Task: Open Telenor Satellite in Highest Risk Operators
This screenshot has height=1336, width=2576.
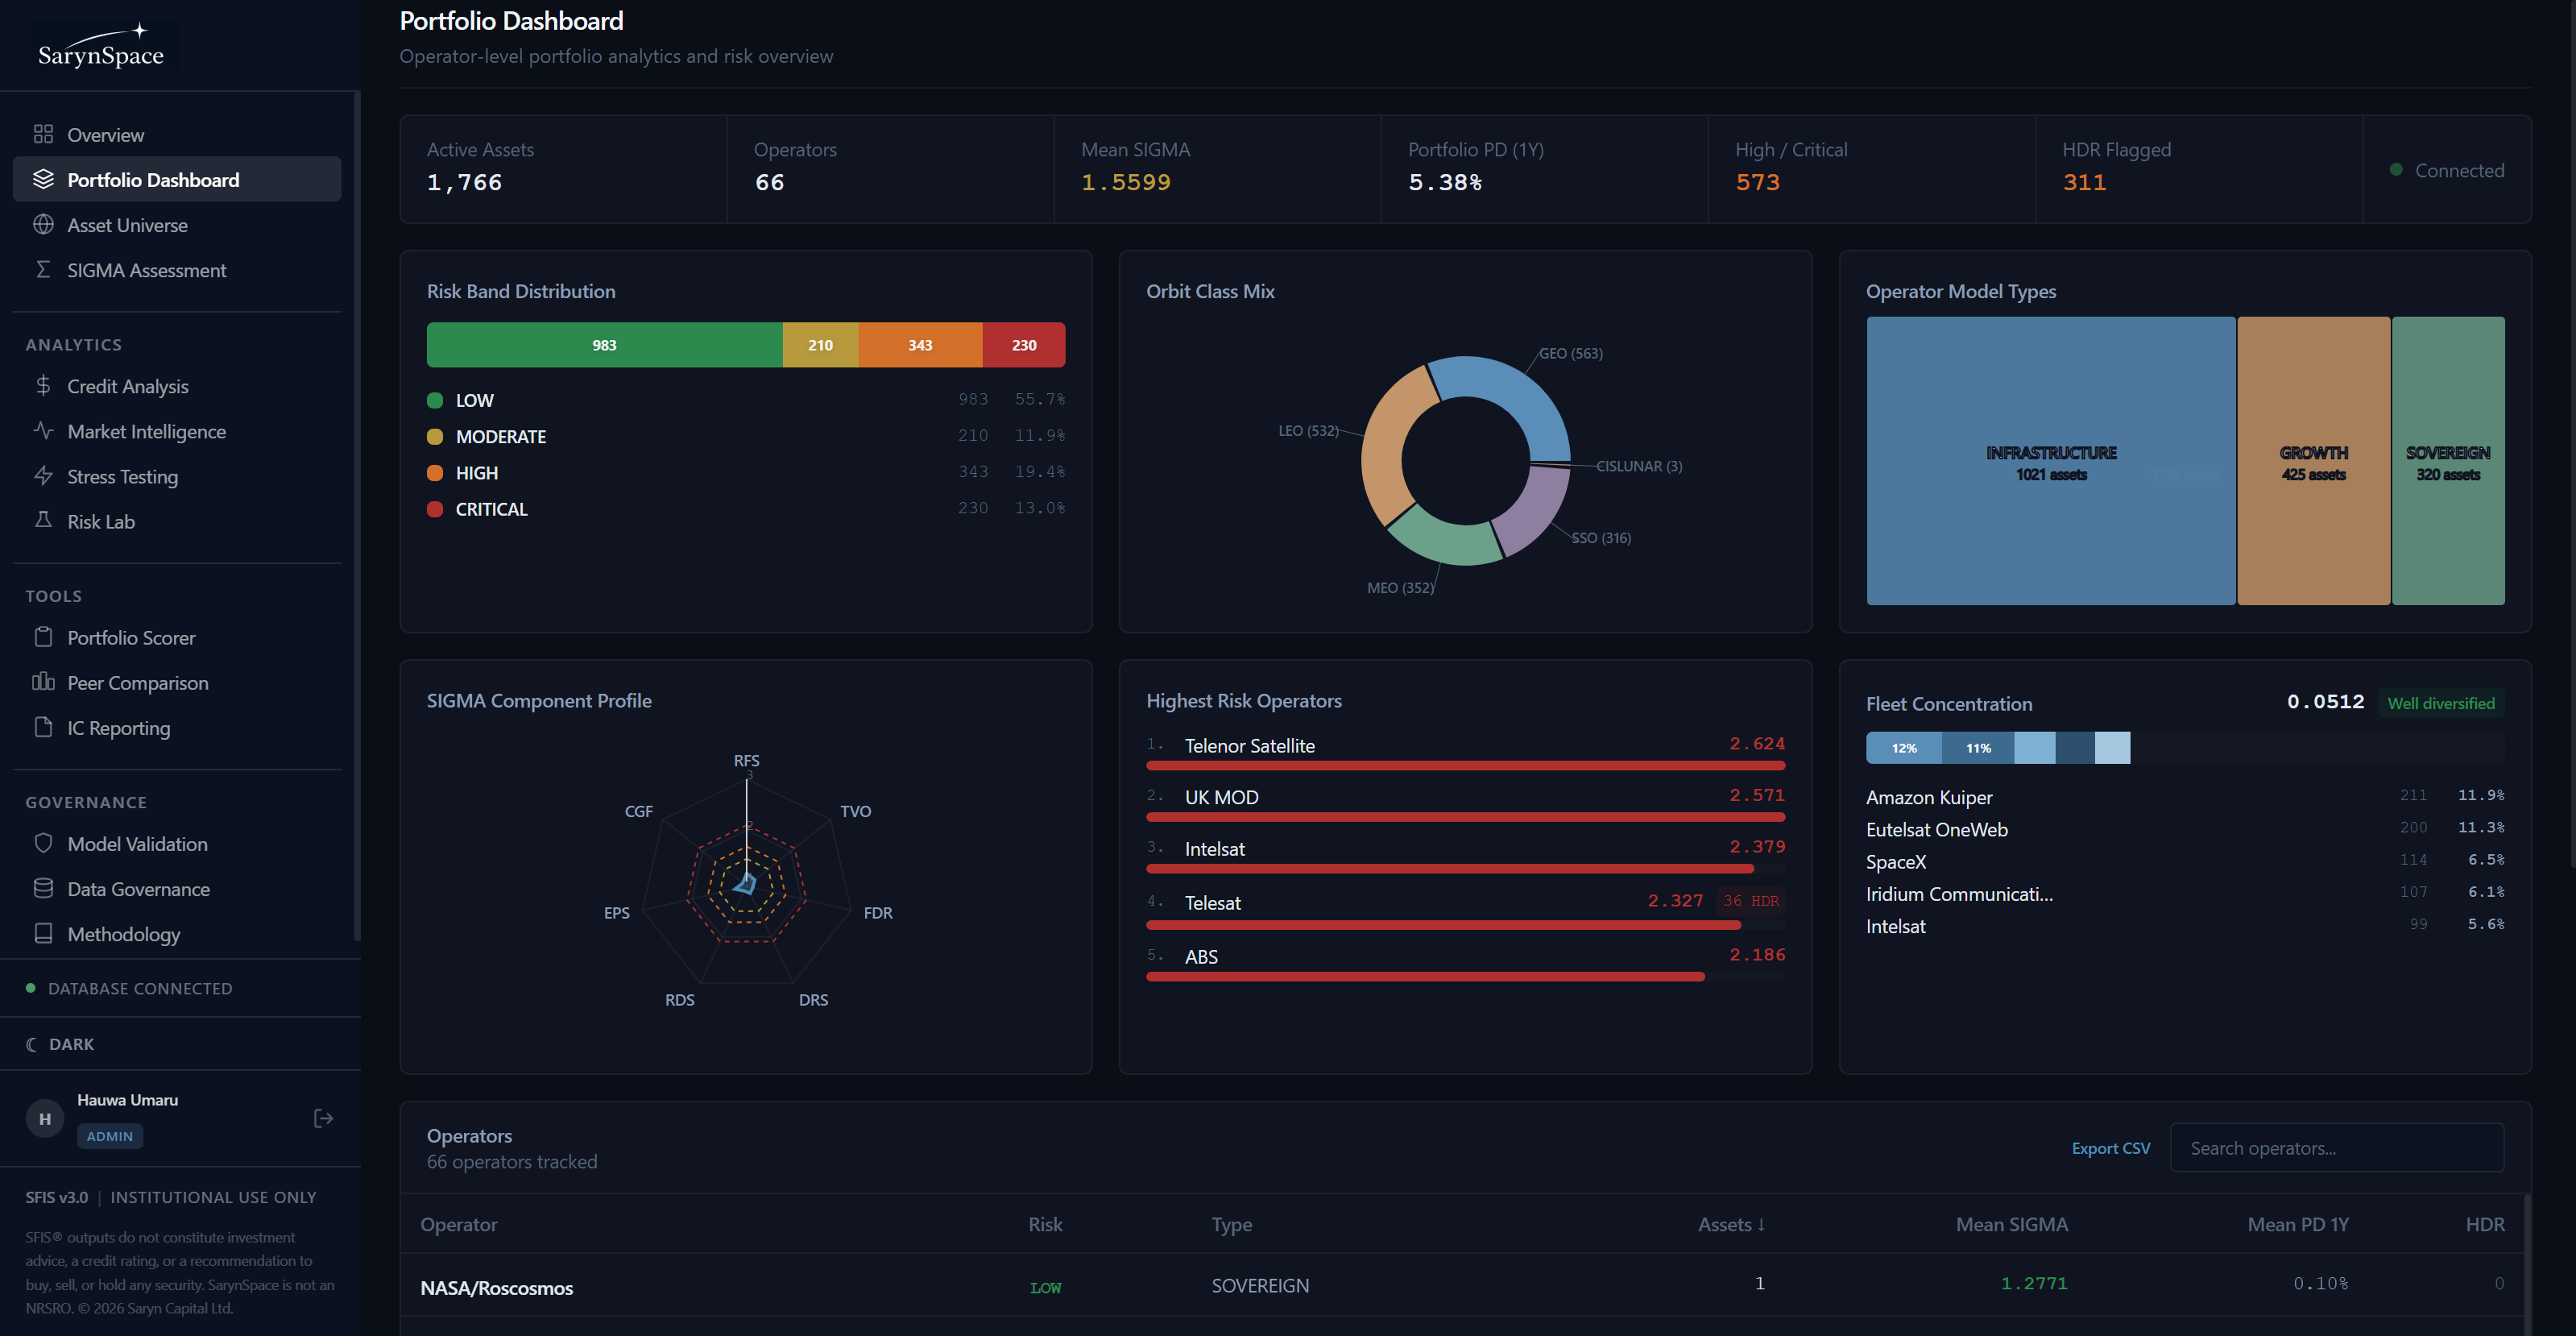Action: point(1249,745)
